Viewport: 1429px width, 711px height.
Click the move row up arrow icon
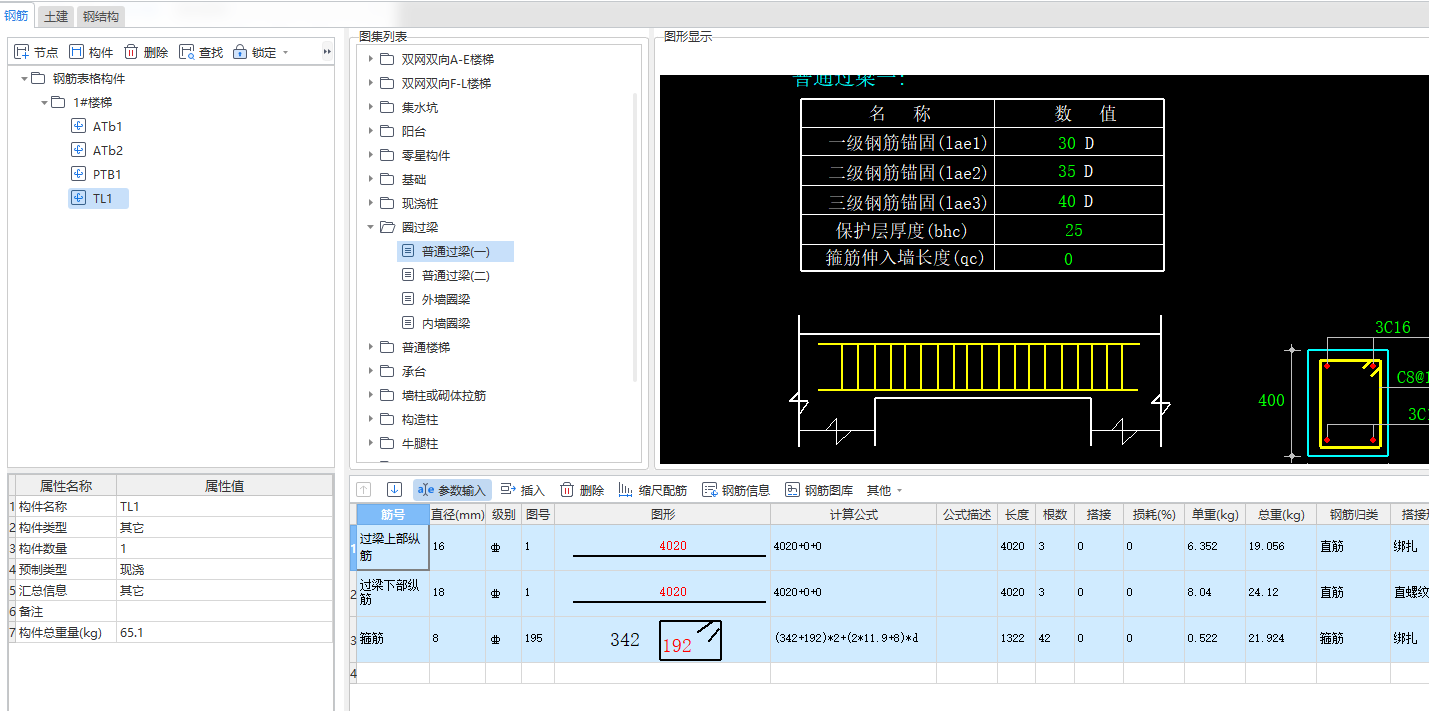363,490
